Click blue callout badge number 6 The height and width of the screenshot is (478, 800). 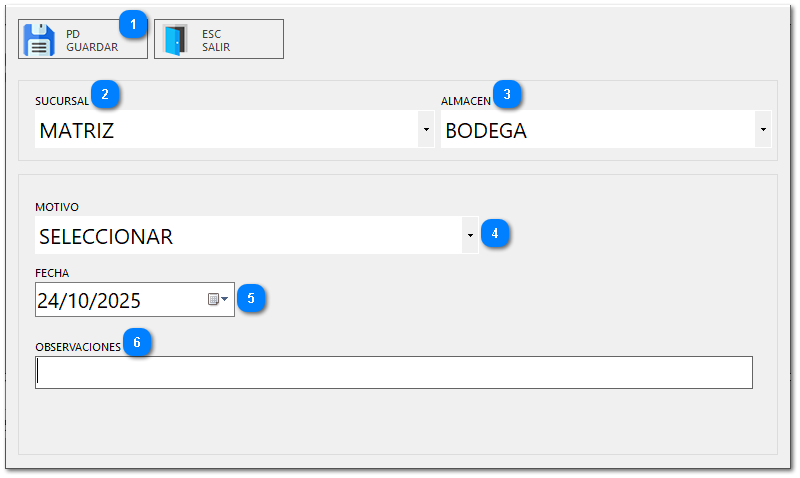point(137,342)
